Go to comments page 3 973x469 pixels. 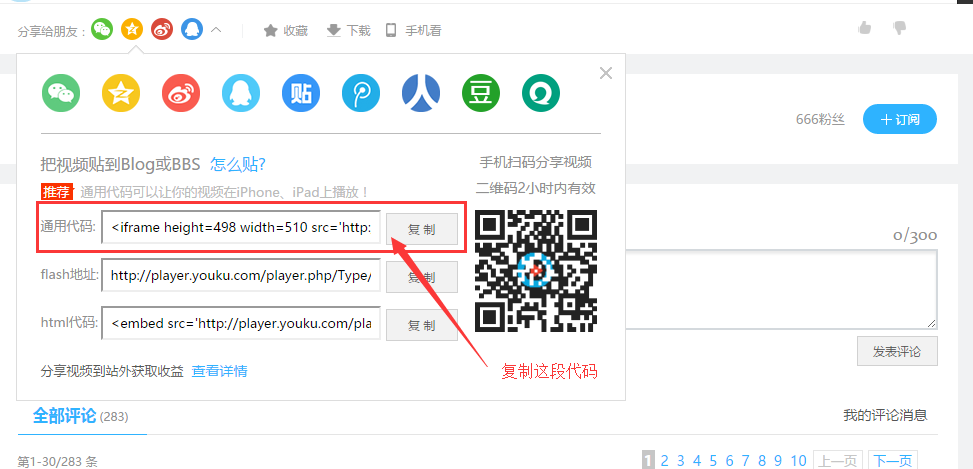tap(681, 460)
